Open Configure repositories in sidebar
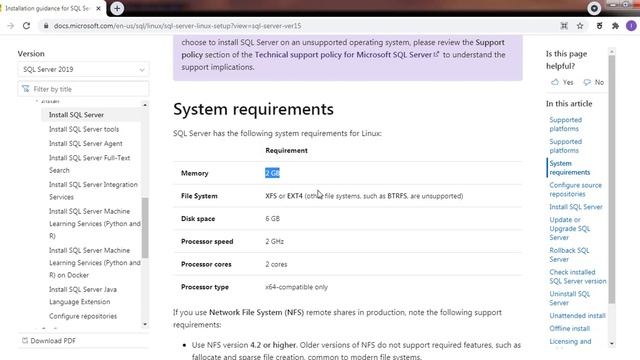Screen dimensions: 640x360 pos(83,316)
